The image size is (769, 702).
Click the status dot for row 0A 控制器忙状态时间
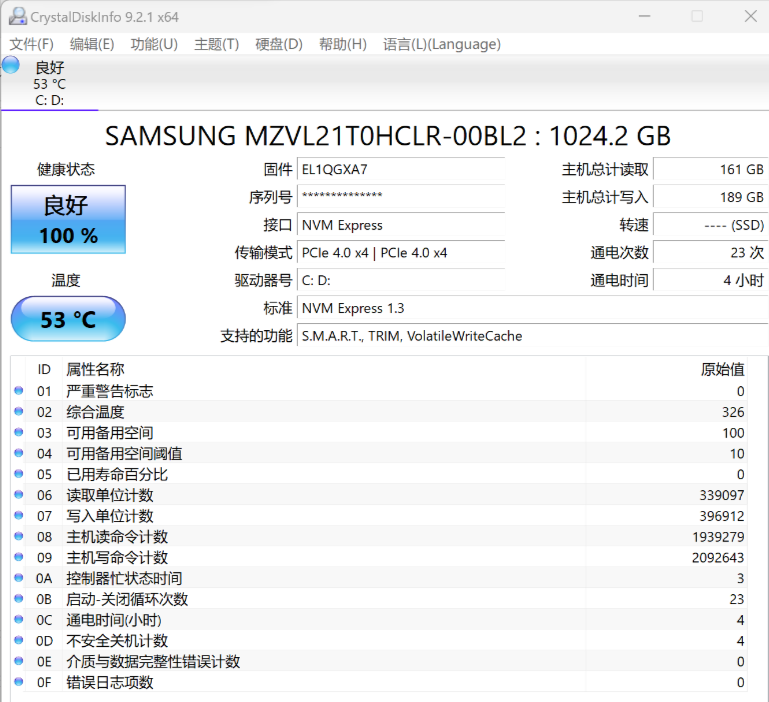tap(19, 577)
